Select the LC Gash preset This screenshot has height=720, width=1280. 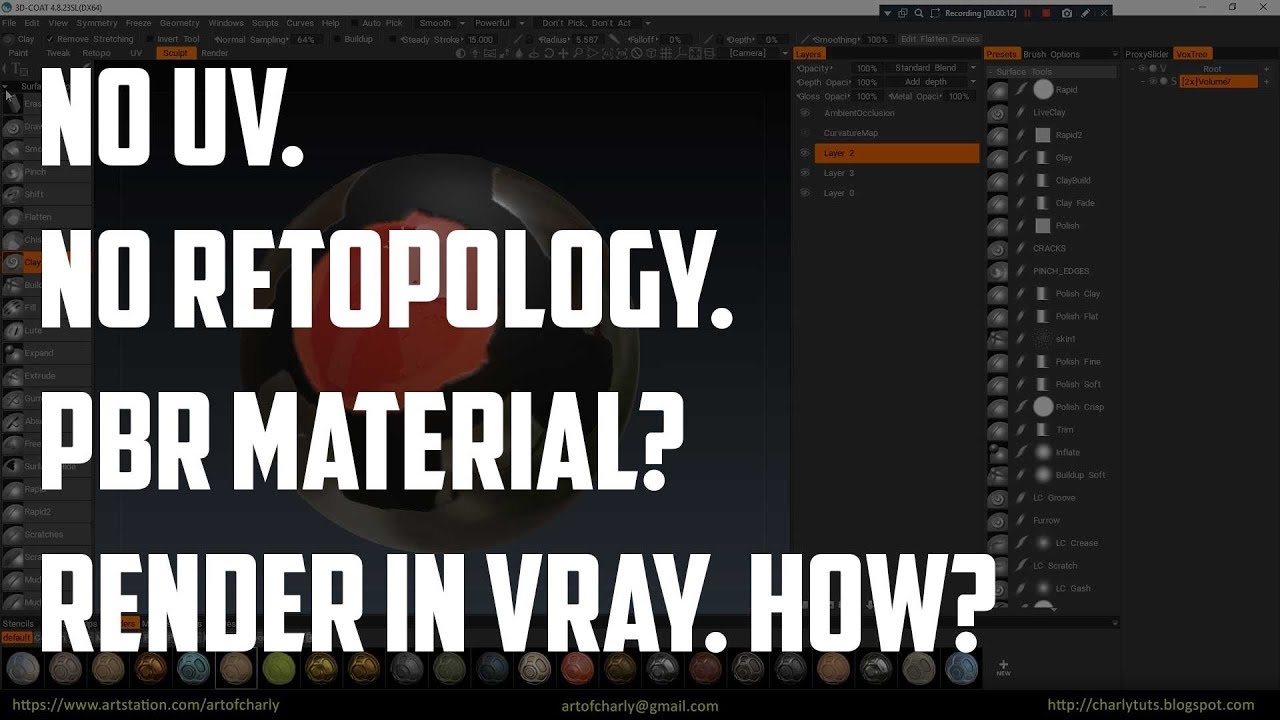pos(1073,589)
